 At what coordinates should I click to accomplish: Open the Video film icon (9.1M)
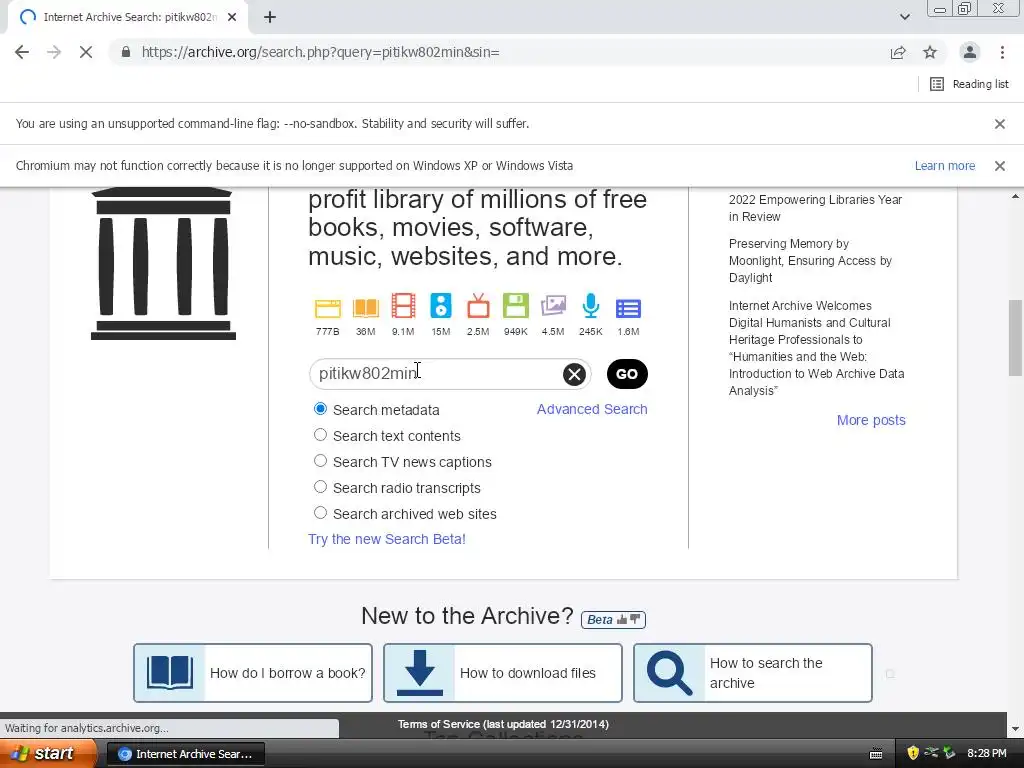tap(403, 306)
